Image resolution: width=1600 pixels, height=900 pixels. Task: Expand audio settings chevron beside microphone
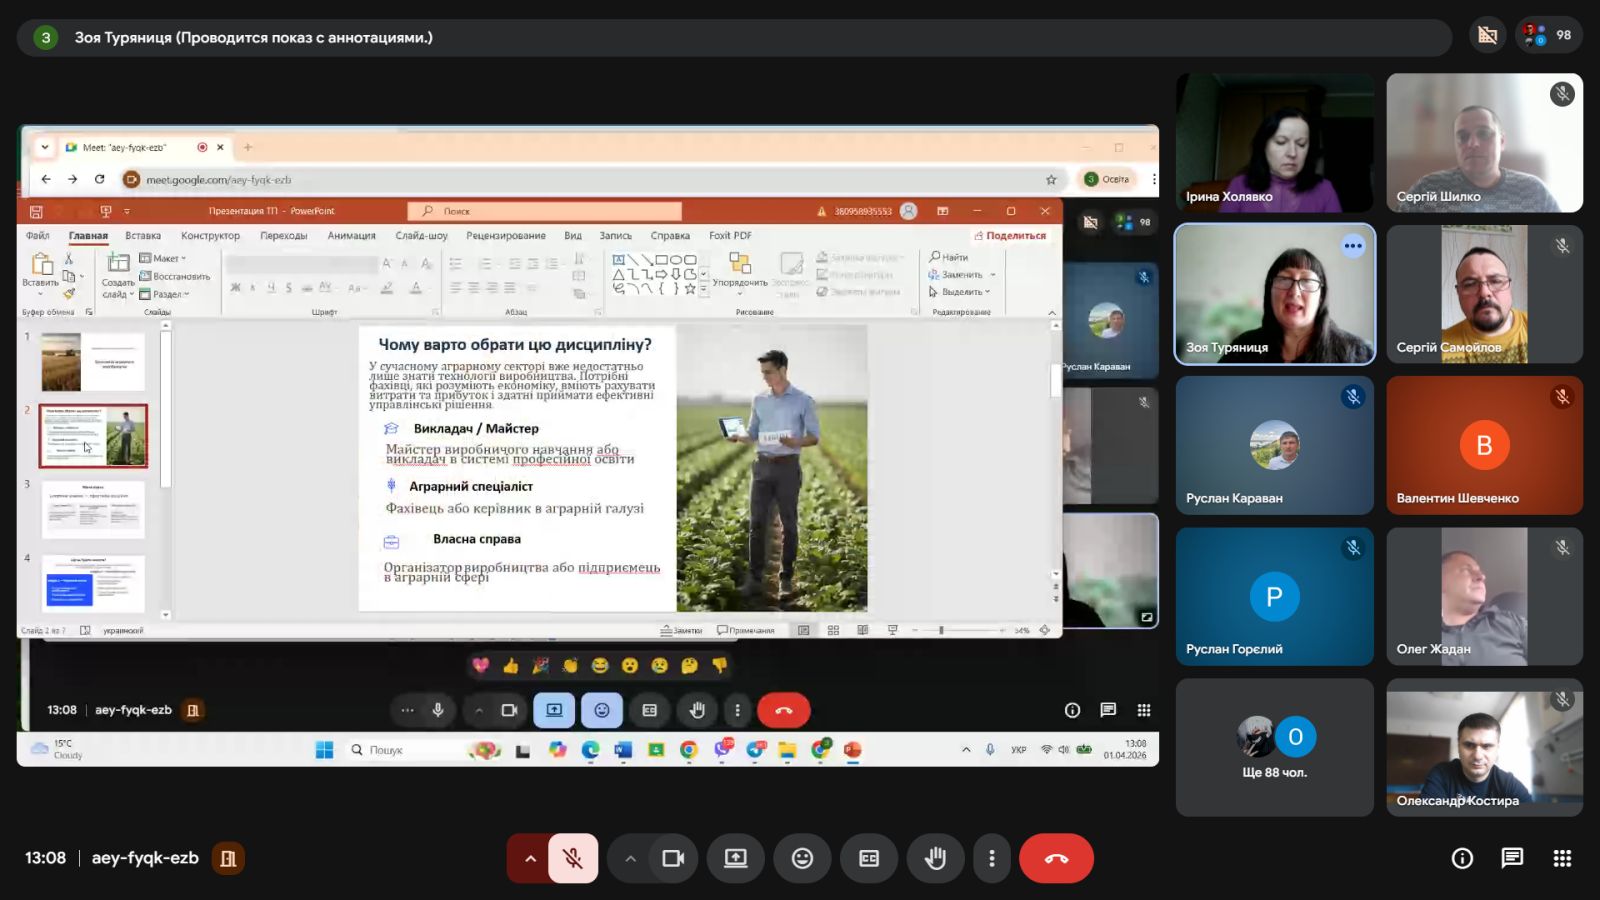pos(530,858)
